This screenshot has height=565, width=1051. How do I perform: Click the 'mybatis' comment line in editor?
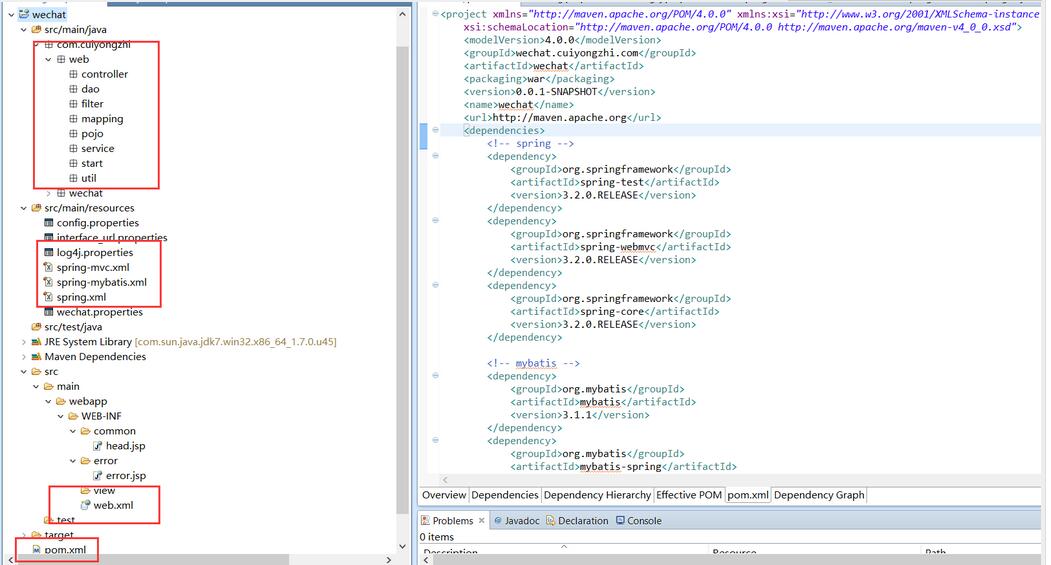pos(534,363)
